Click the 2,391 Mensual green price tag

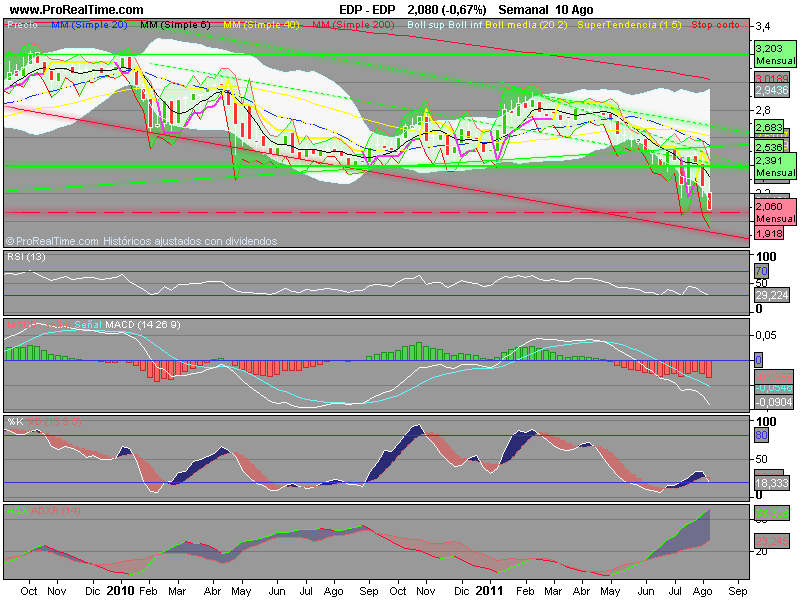click(x=775, y=166)
